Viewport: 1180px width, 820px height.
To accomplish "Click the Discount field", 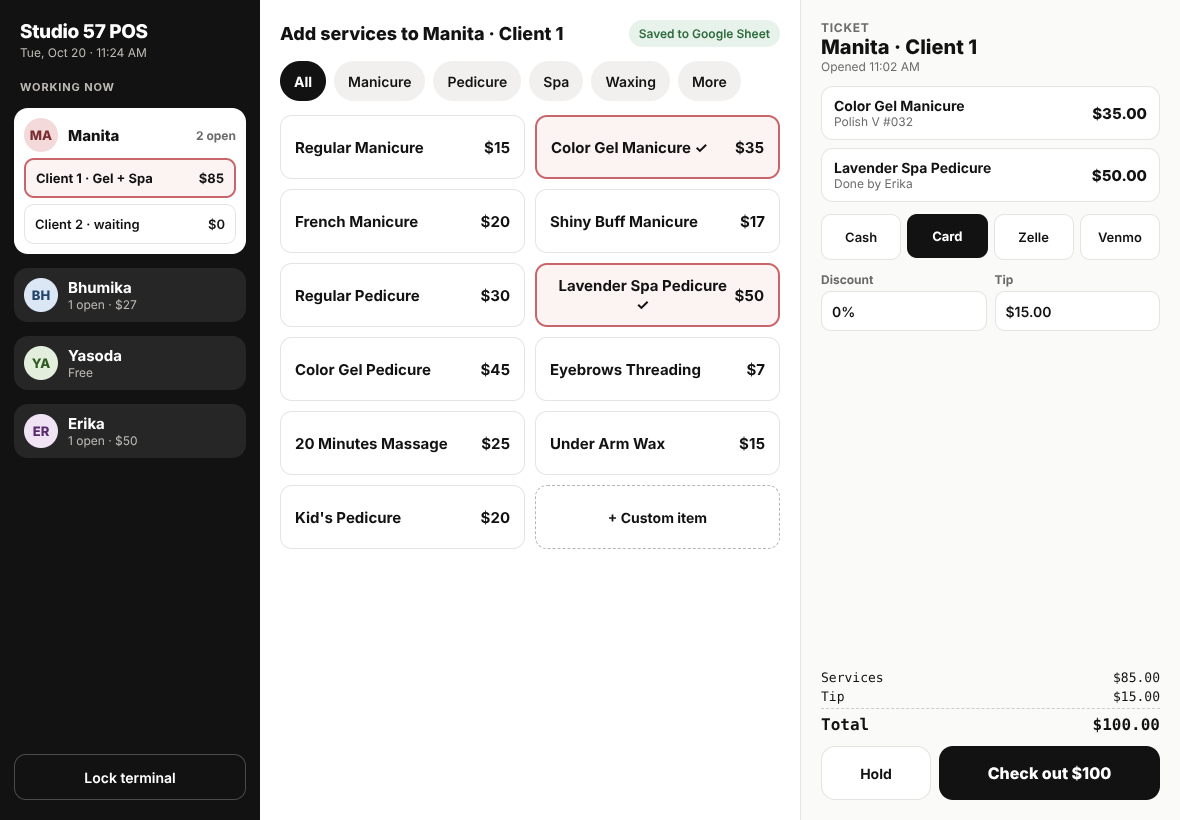I will tap(903, 311).
